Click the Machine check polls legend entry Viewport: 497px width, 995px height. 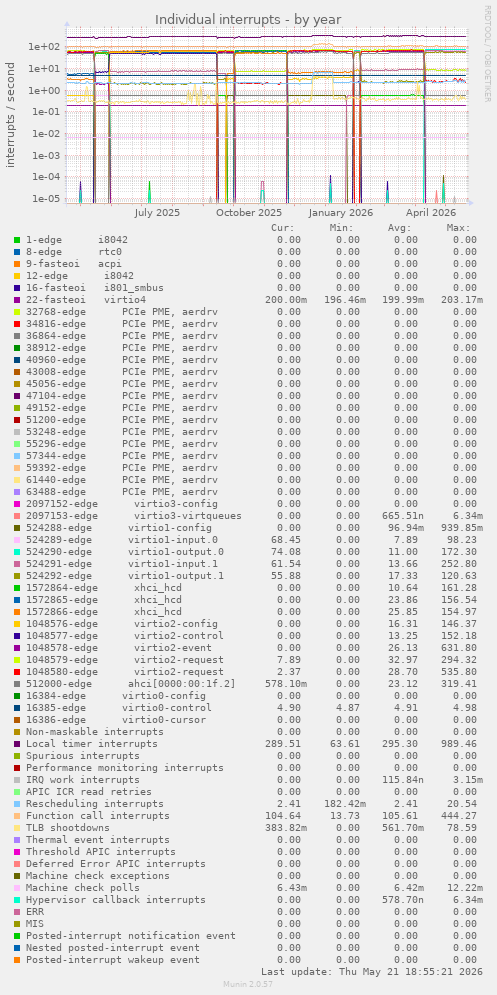(81, 888)
